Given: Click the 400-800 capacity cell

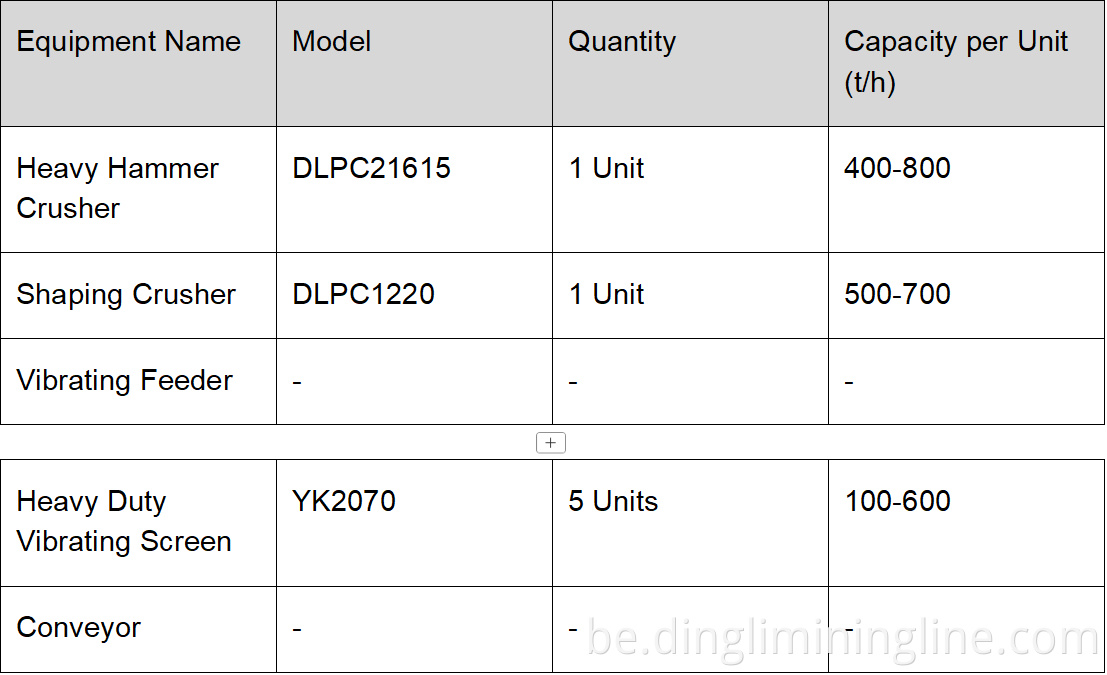Looking at the screenshot, I should (966, 189).
